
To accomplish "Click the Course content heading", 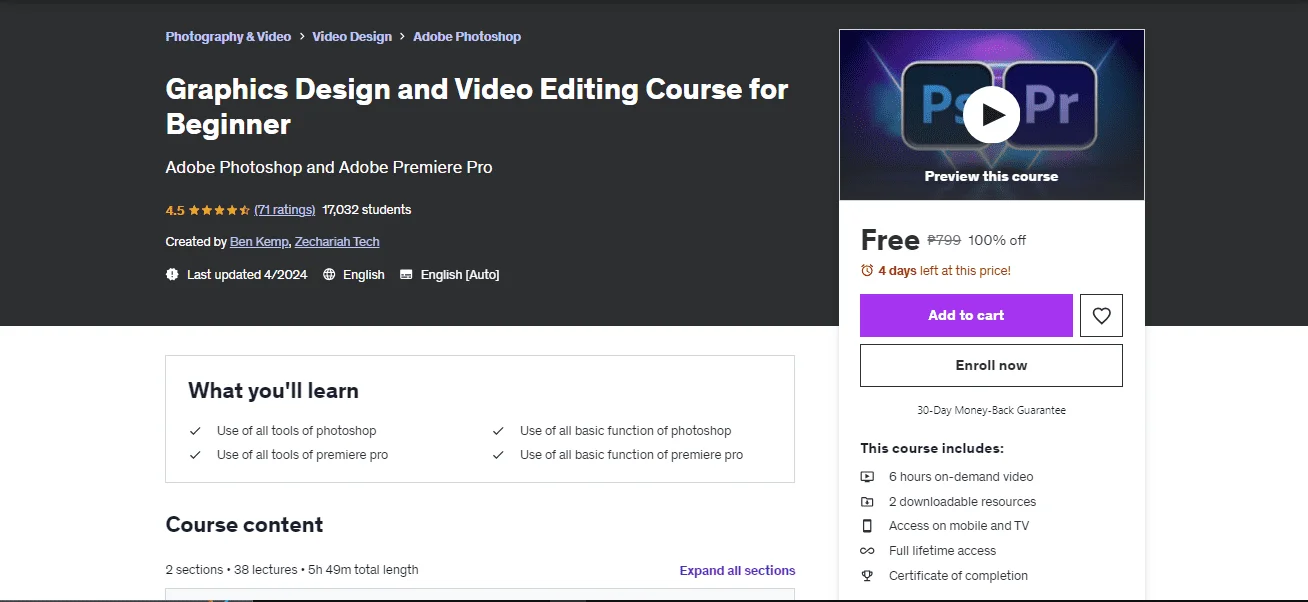I will click(244, 525).
